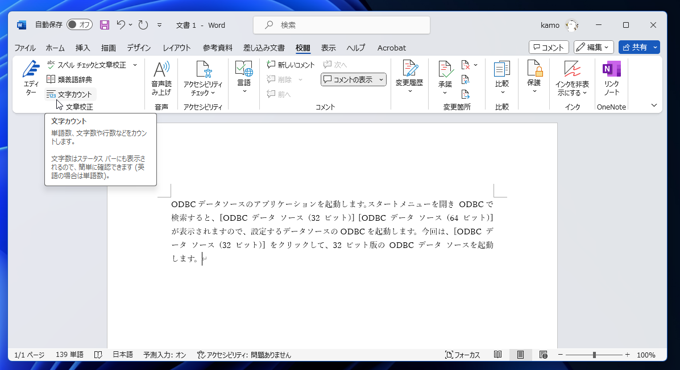Go to next change icon

pos(465,94)
